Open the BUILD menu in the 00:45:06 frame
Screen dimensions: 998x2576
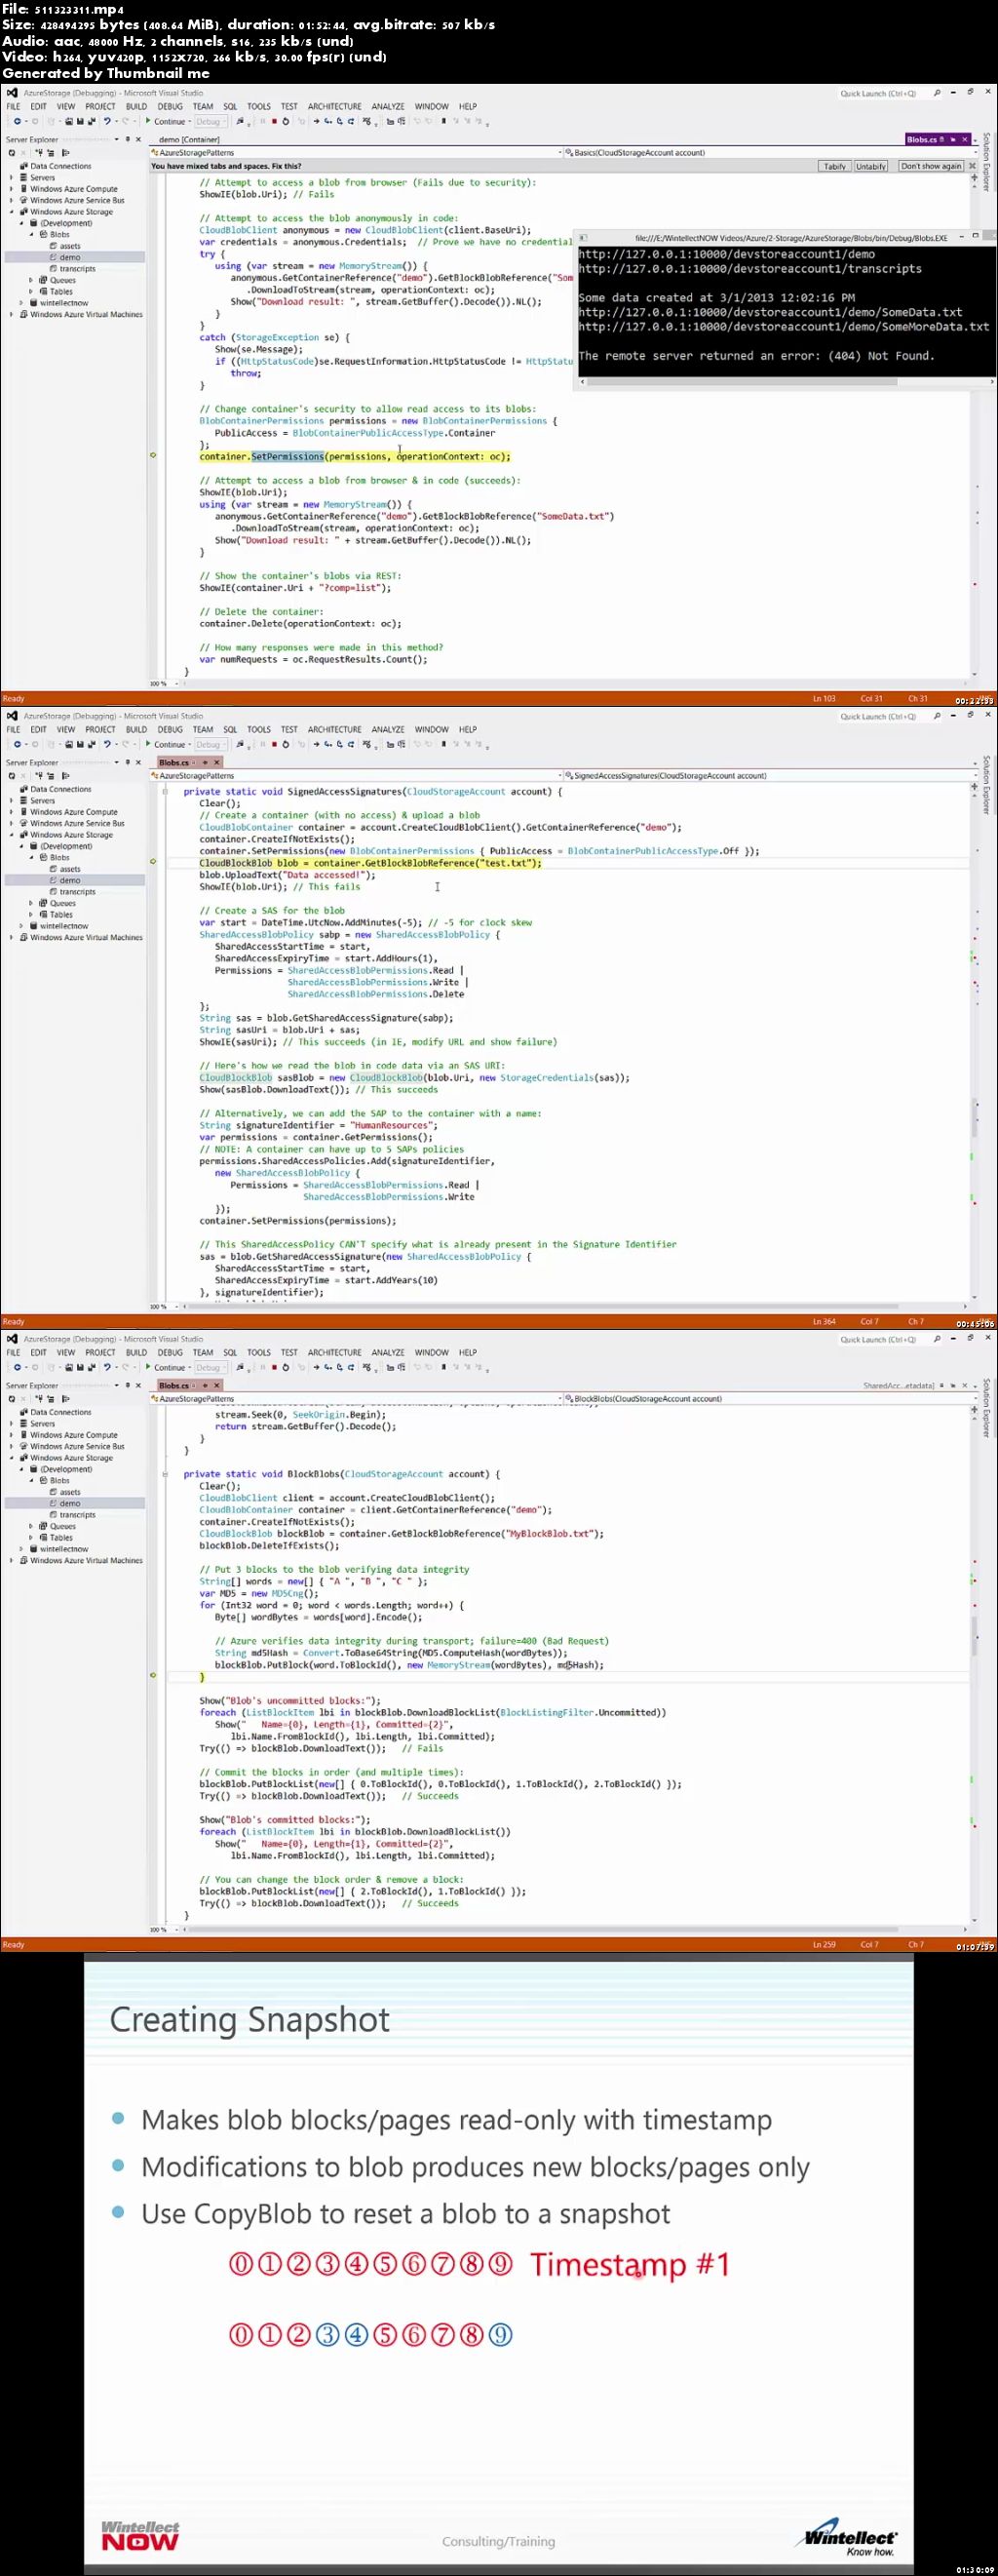pos(136,729)
